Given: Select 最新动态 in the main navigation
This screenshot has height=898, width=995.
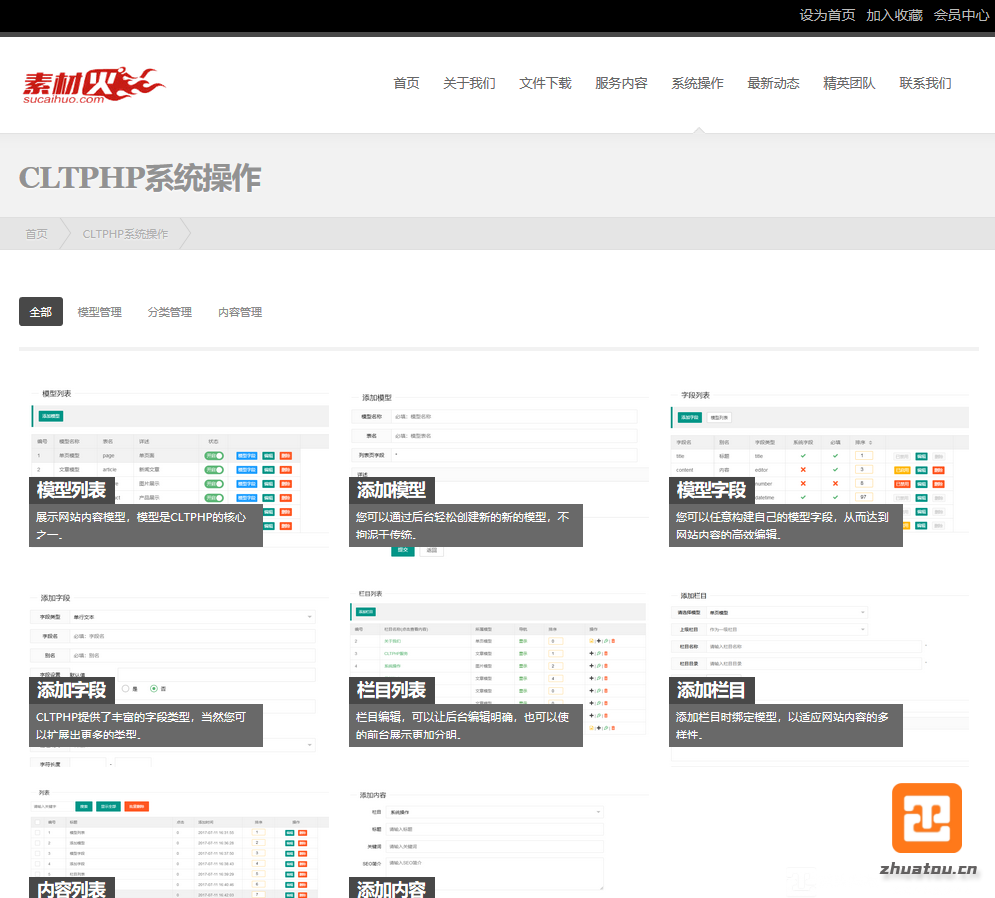Looking at the screenshot, I should [x=773, y=83].
